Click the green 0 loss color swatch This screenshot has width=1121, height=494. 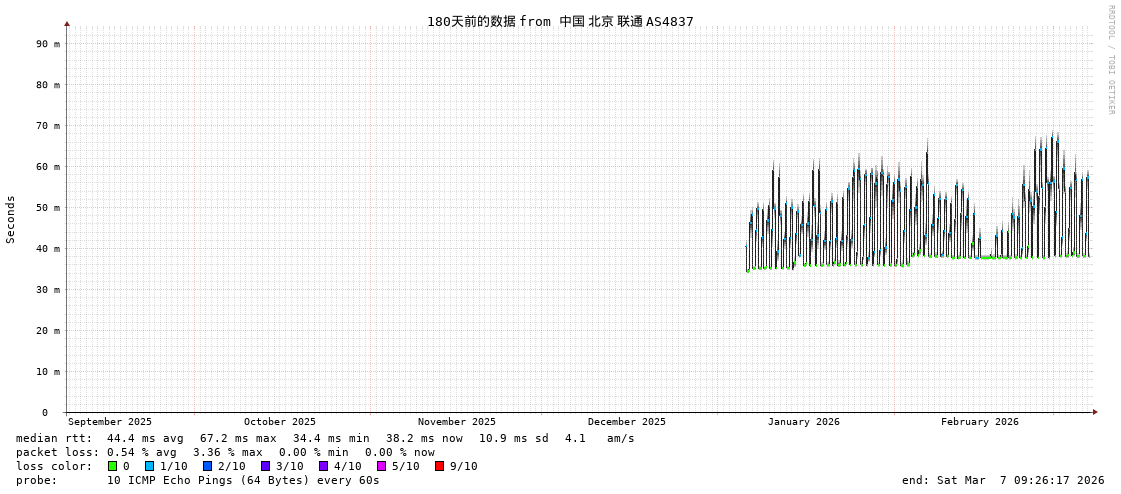[x=113, y=466]
